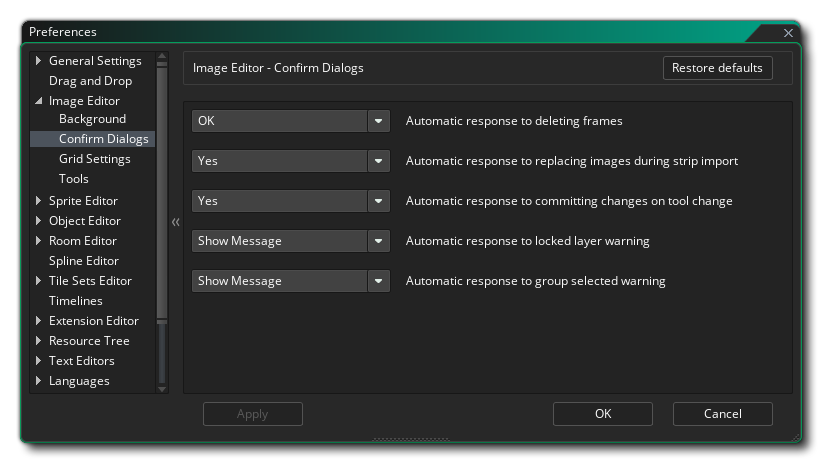Open the Tools preferences page

point(74,179)
